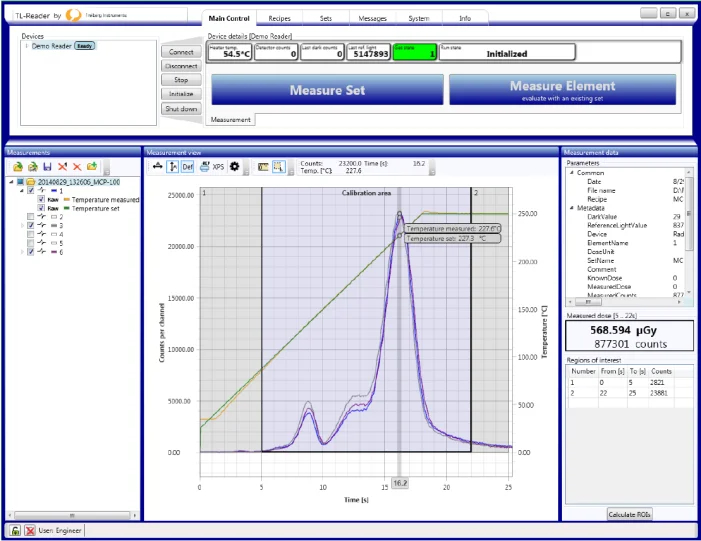Click the red X delete measurement icon
Screen dimensions: 701x541
tap(77, 166)
